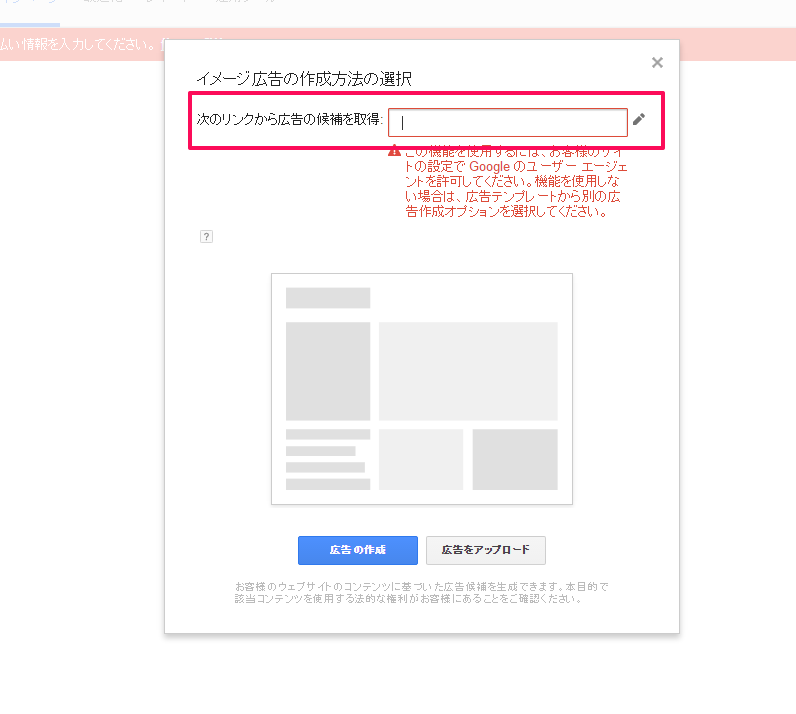Focus the ad candidate link input field

click(507, 122)
